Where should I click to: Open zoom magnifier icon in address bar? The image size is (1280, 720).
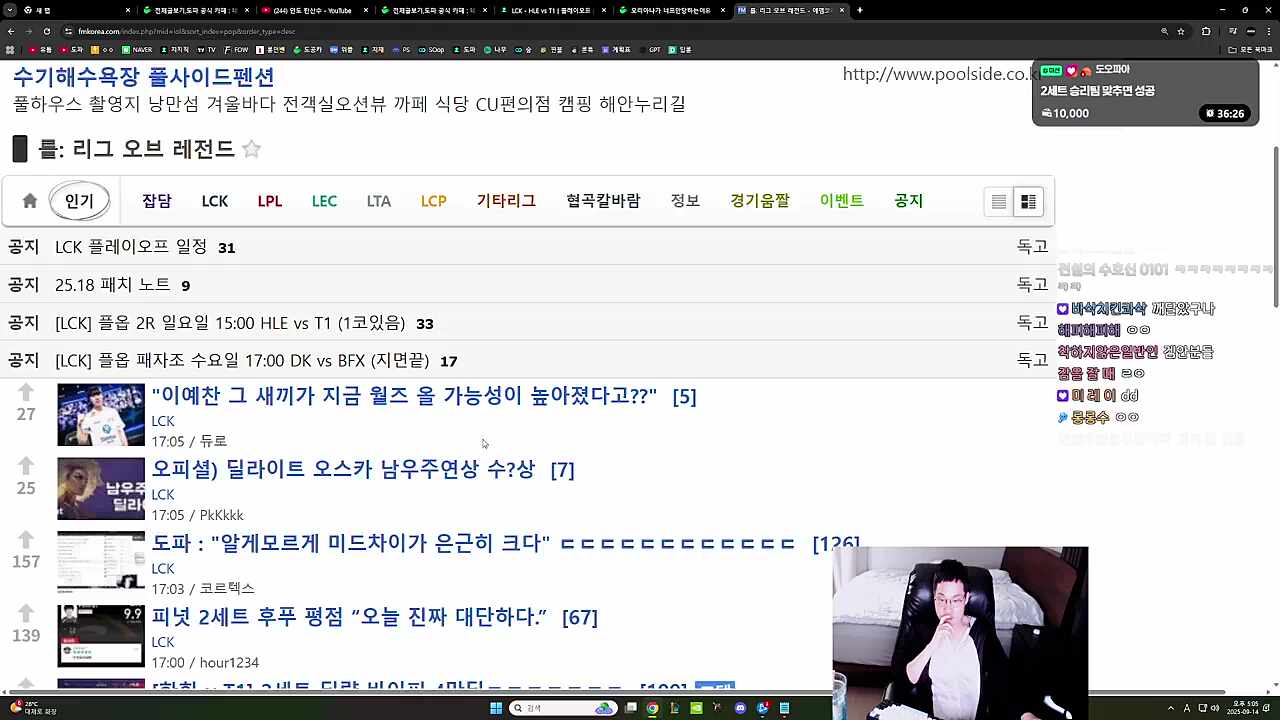tap(1164, 31)
